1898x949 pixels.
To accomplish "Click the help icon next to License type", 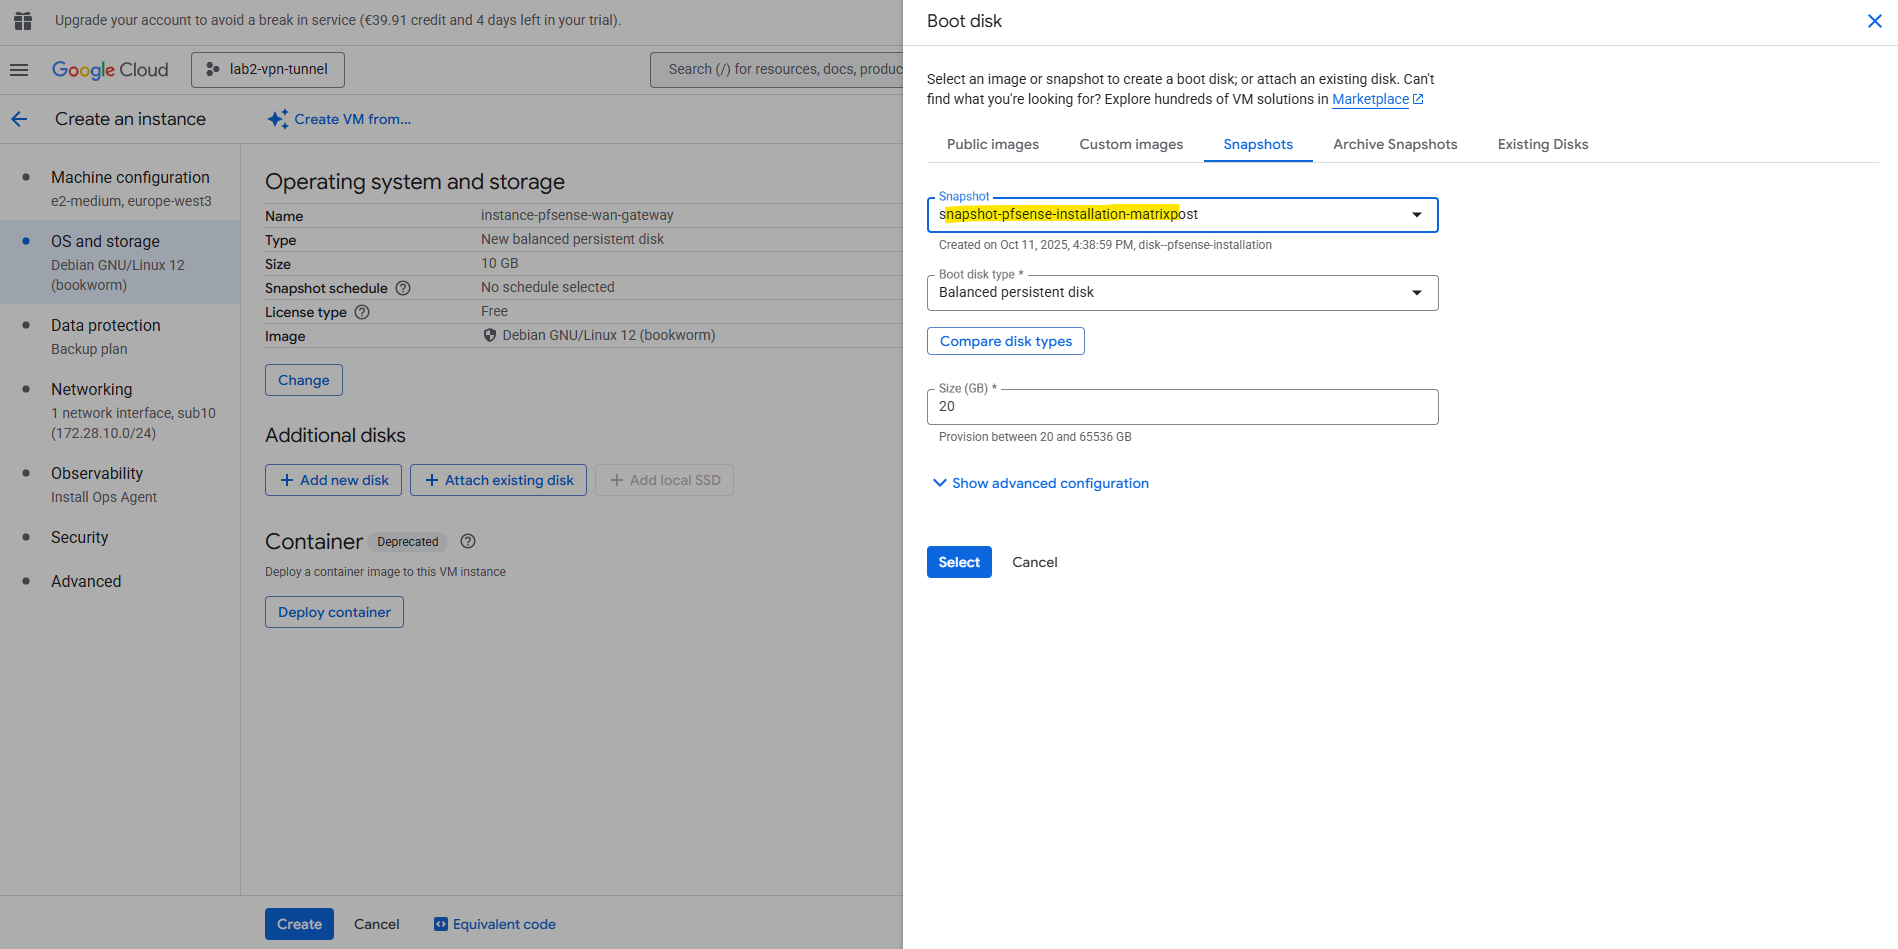I will point(362,312).
